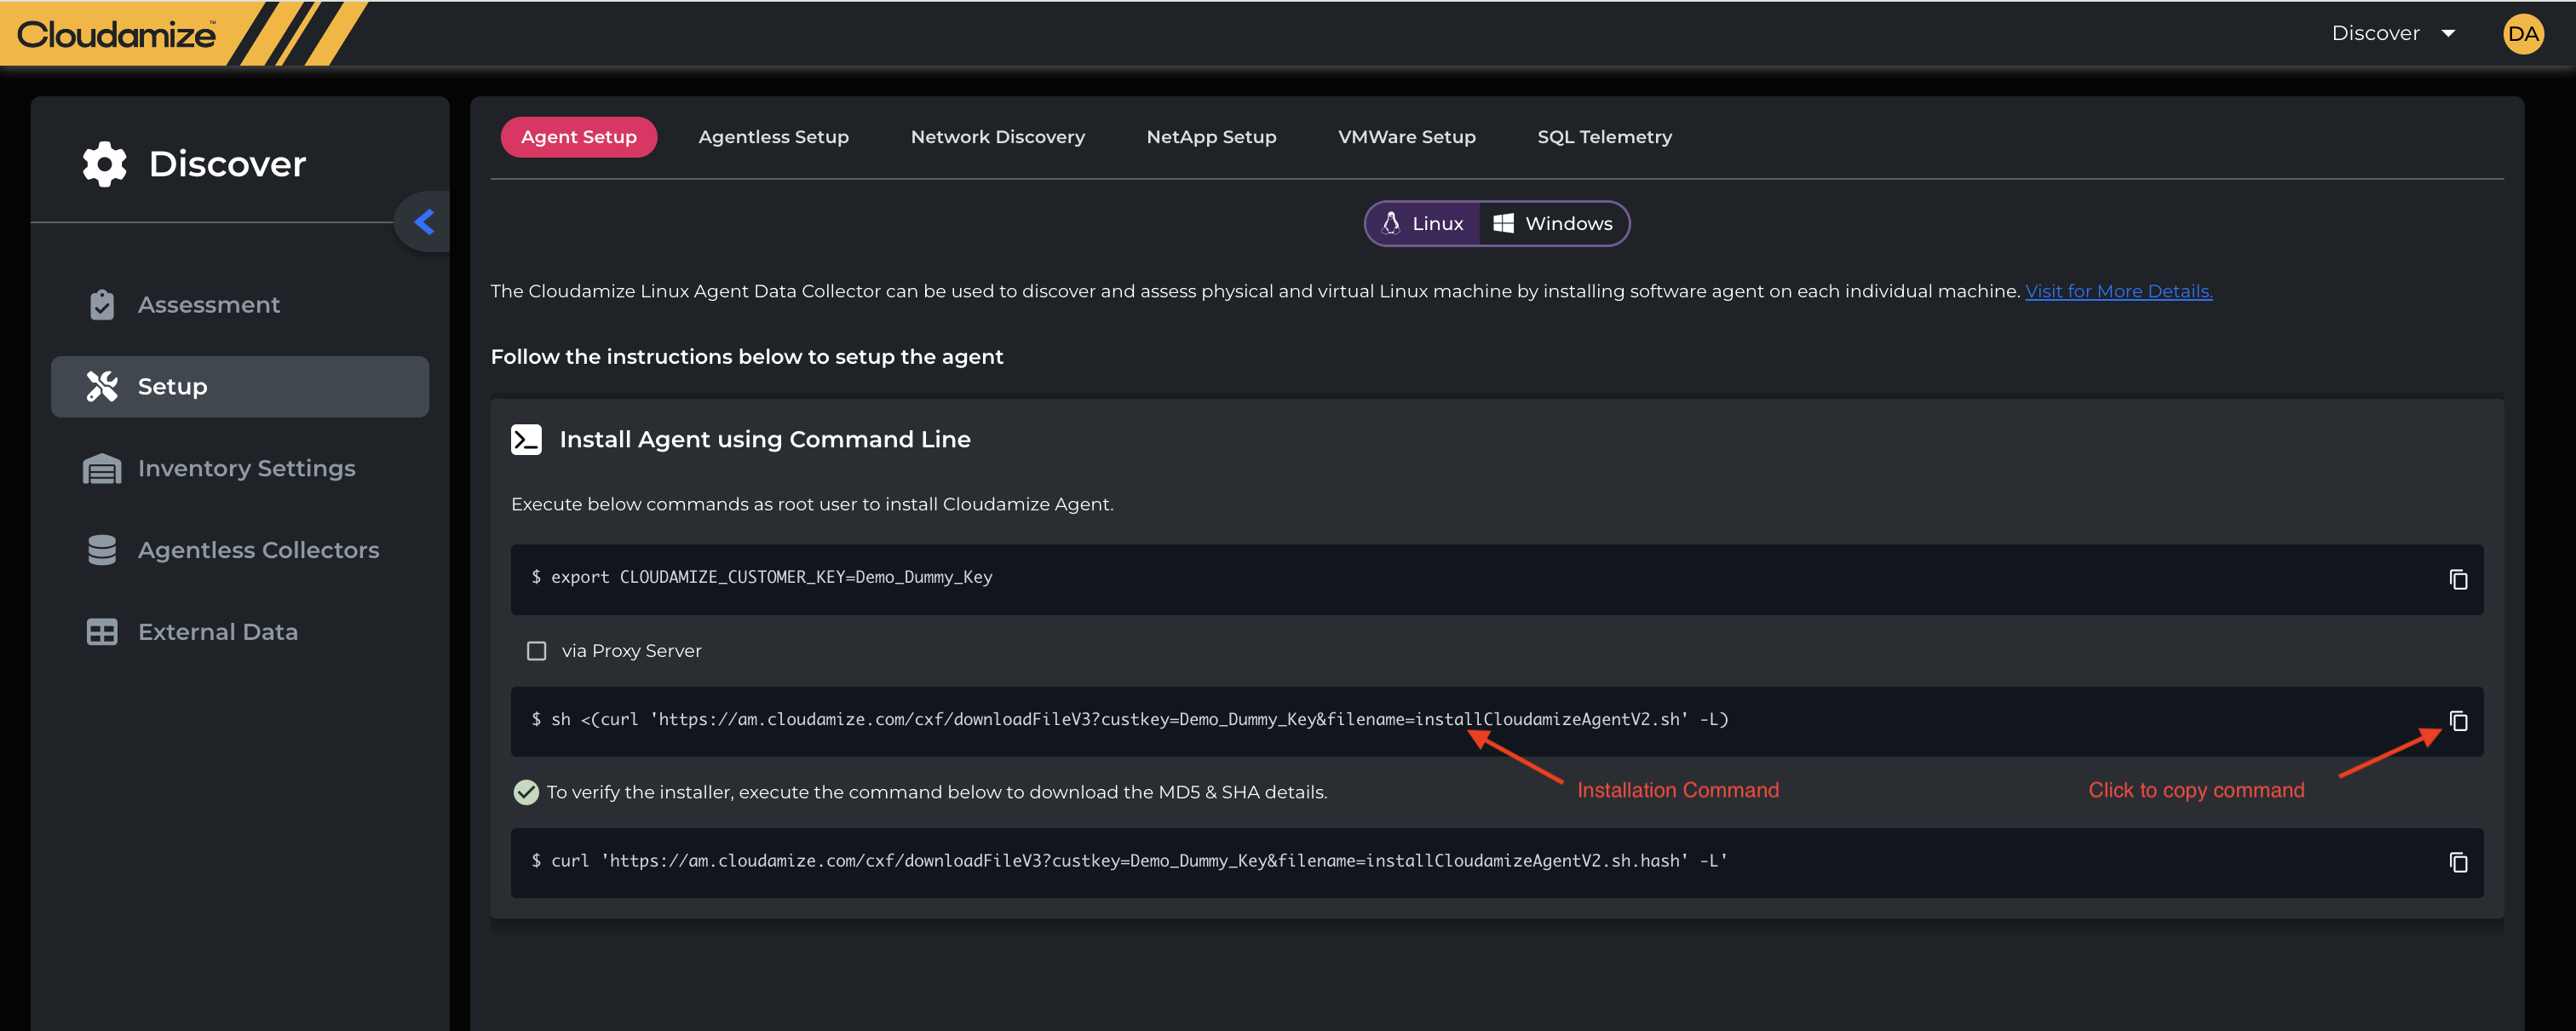Click the Cloudamize logo
Viewport: 2576px width, 1031px height.
(x=116, y=35)
